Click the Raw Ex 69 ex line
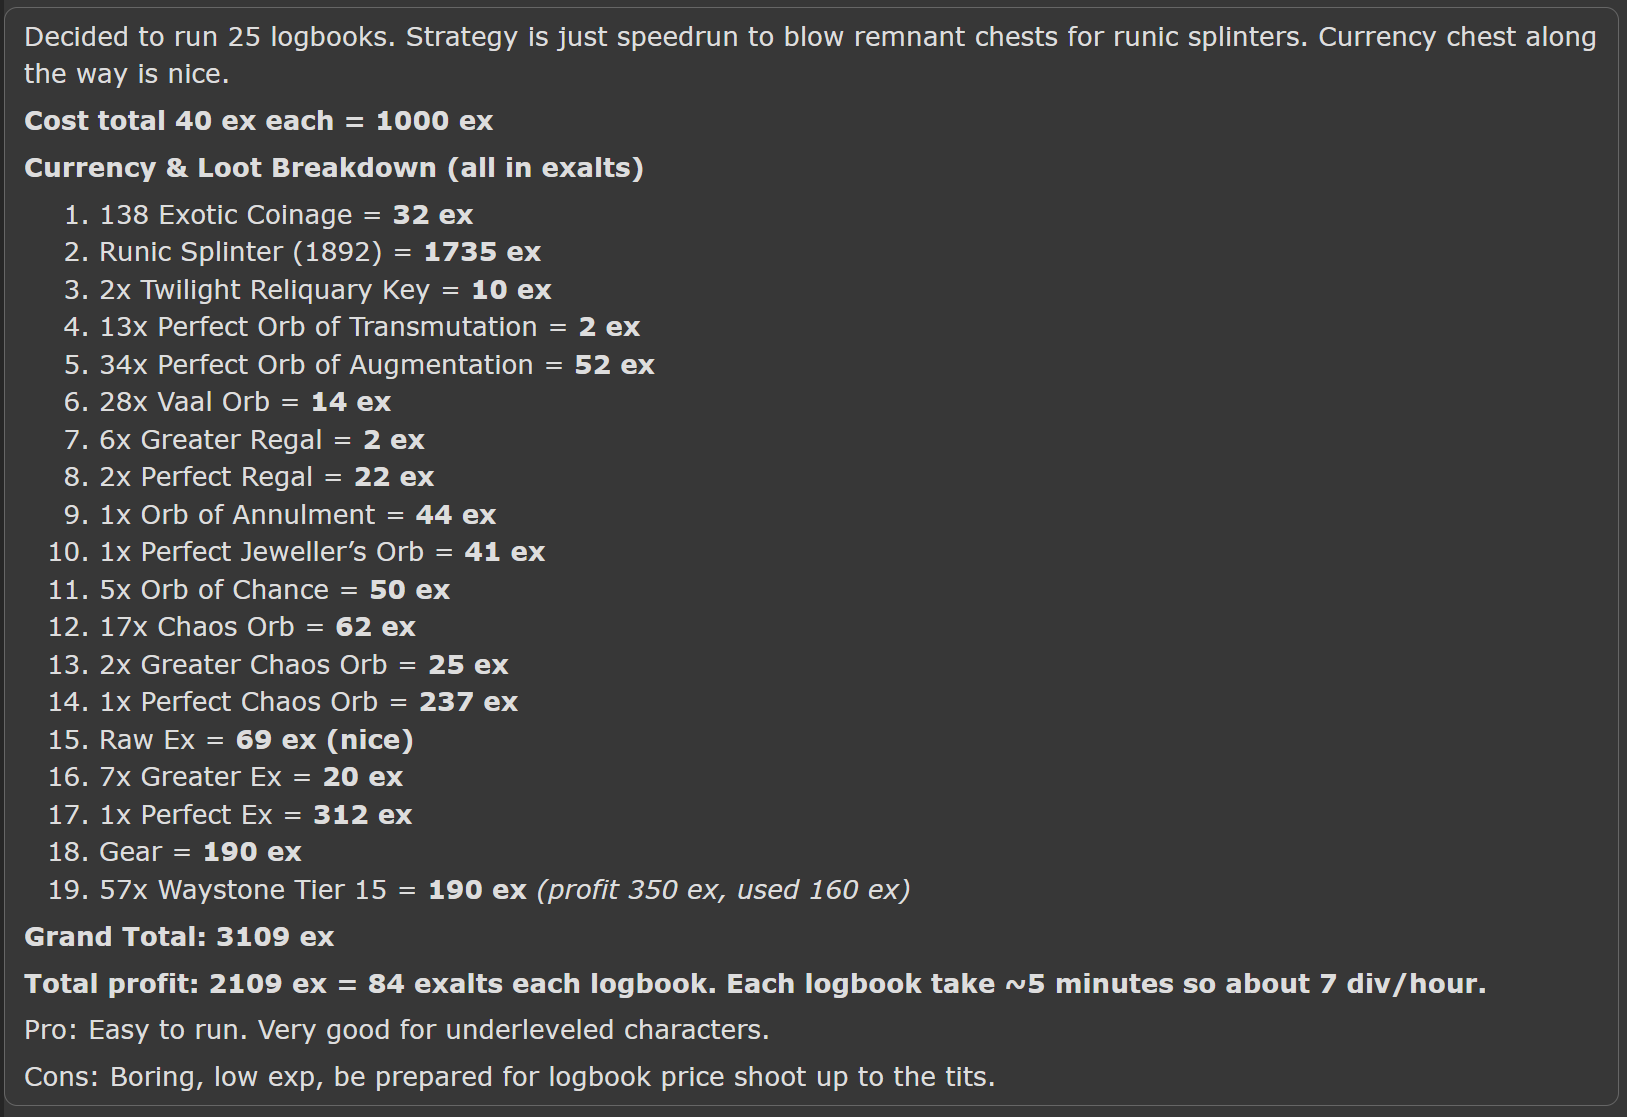Viewport: 1627px width, 1117px height. point(256,740)
